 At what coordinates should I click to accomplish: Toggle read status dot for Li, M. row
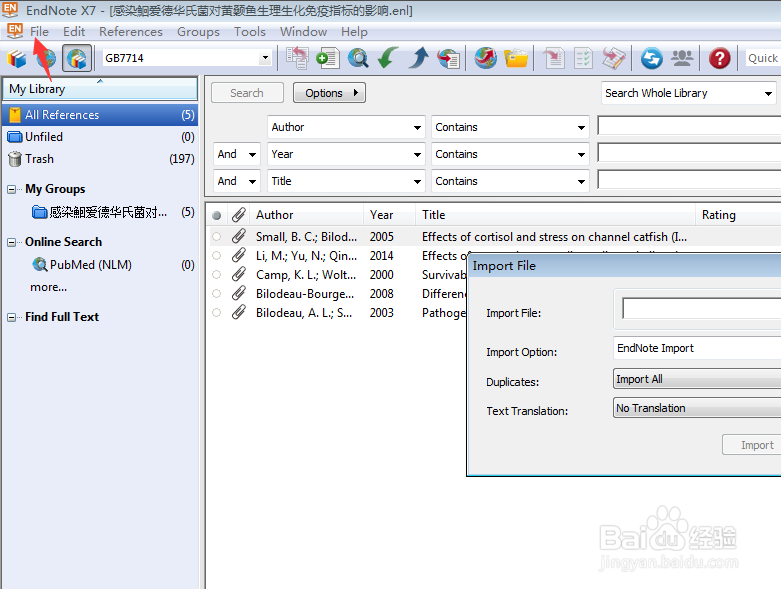216,255
